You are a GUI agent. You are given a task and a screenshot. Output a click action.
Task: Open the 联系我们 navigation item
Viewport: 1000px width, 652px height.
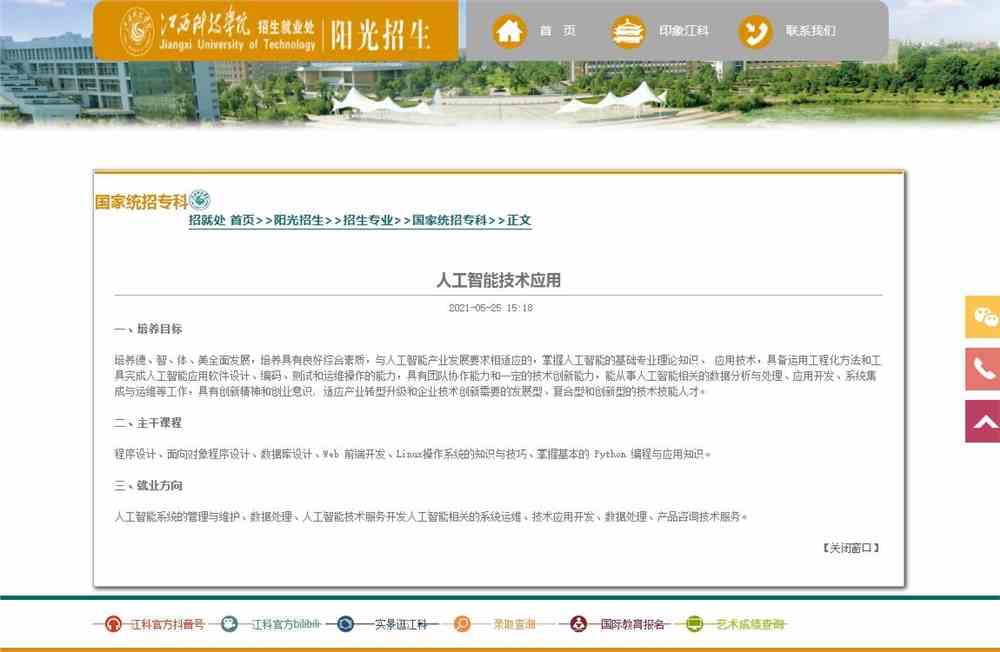tap(811, 31)
